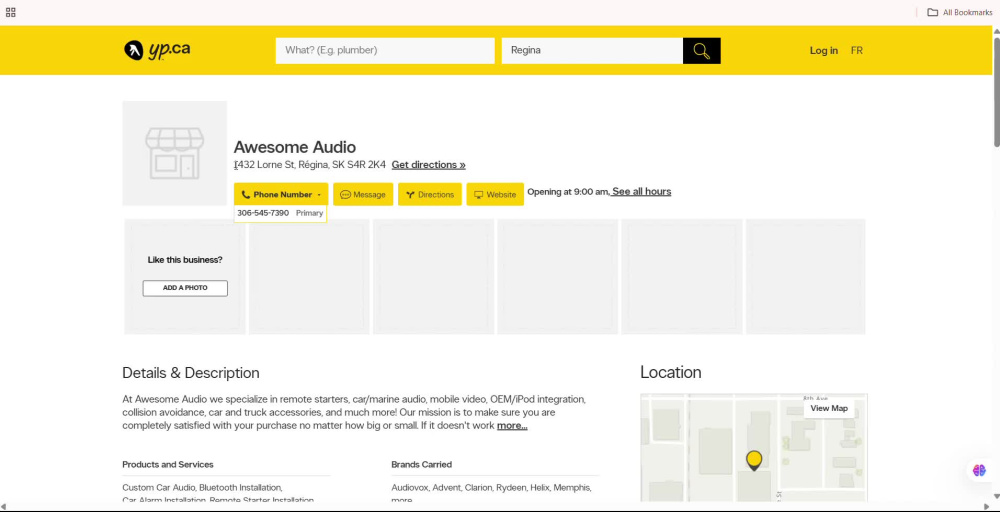The width and height of the screenshot is (1000, 512).
Task: Click the storefront placeholder image
Action: 175,153
